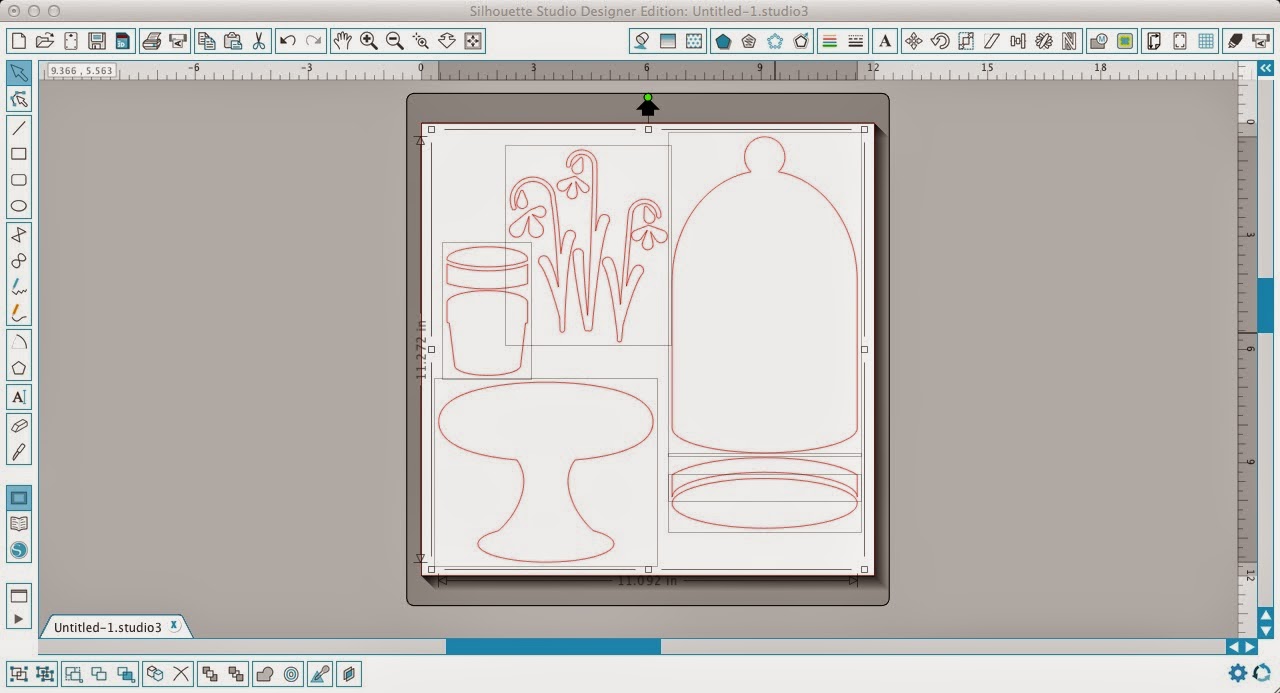Undo the last action

click(287, 41)
